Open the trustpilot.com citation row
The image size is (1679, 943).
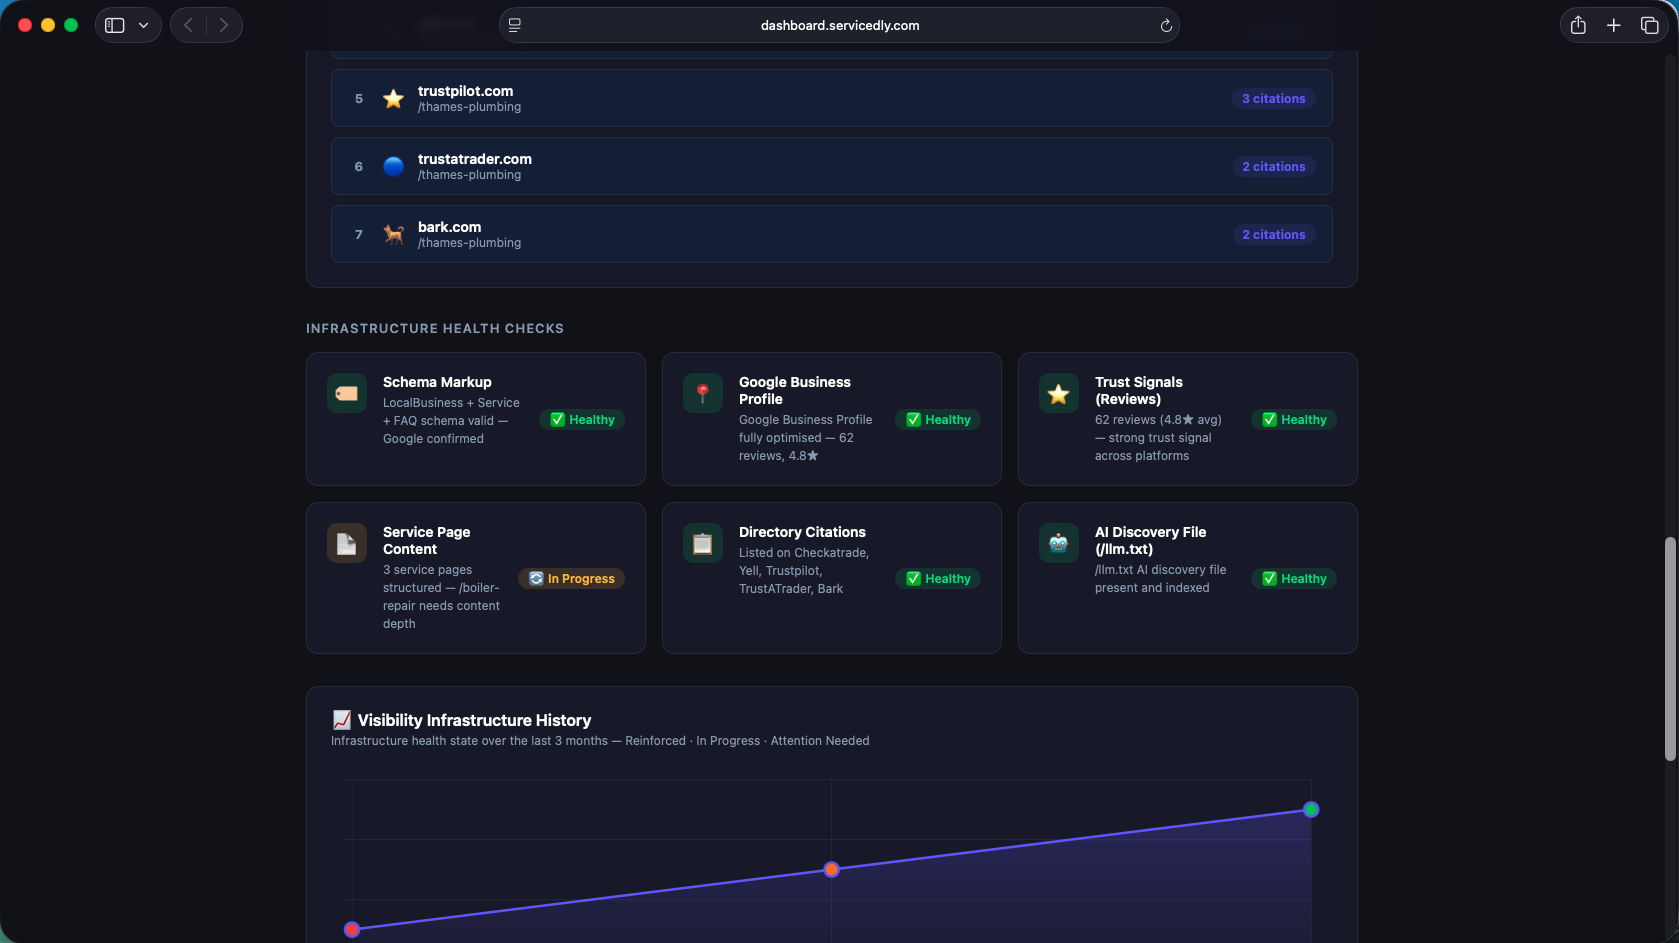coord(831,98)
